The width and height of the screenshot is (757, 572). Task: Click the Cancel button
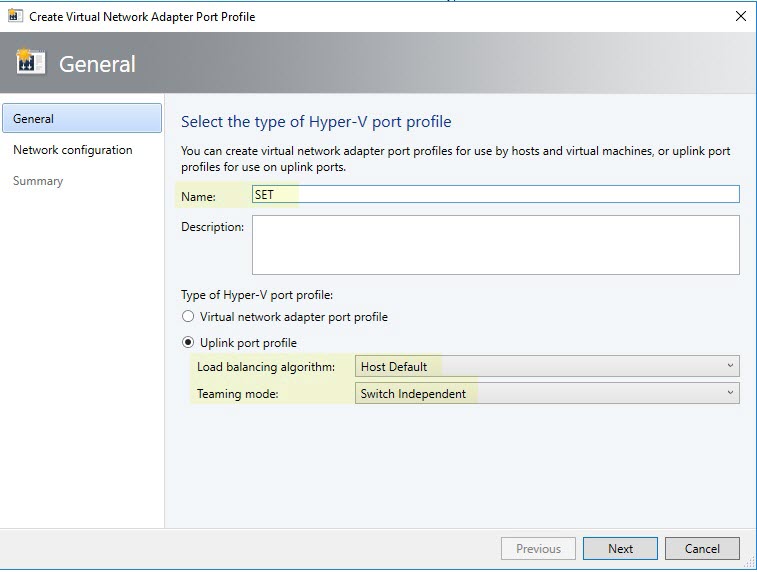click(x=702, y=549)
